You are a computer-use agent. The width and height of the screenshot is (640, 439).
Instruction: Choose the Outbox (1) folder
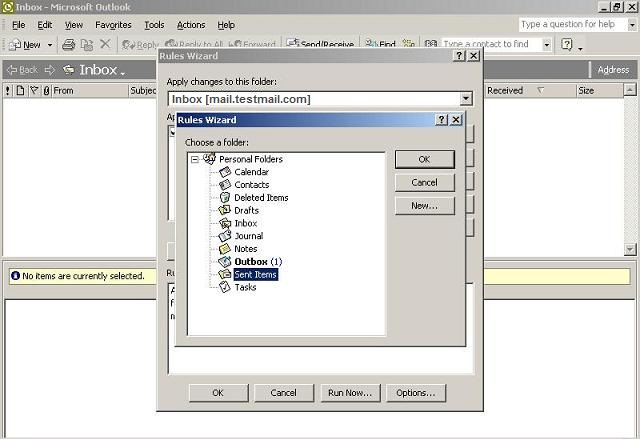click(258, 262)
